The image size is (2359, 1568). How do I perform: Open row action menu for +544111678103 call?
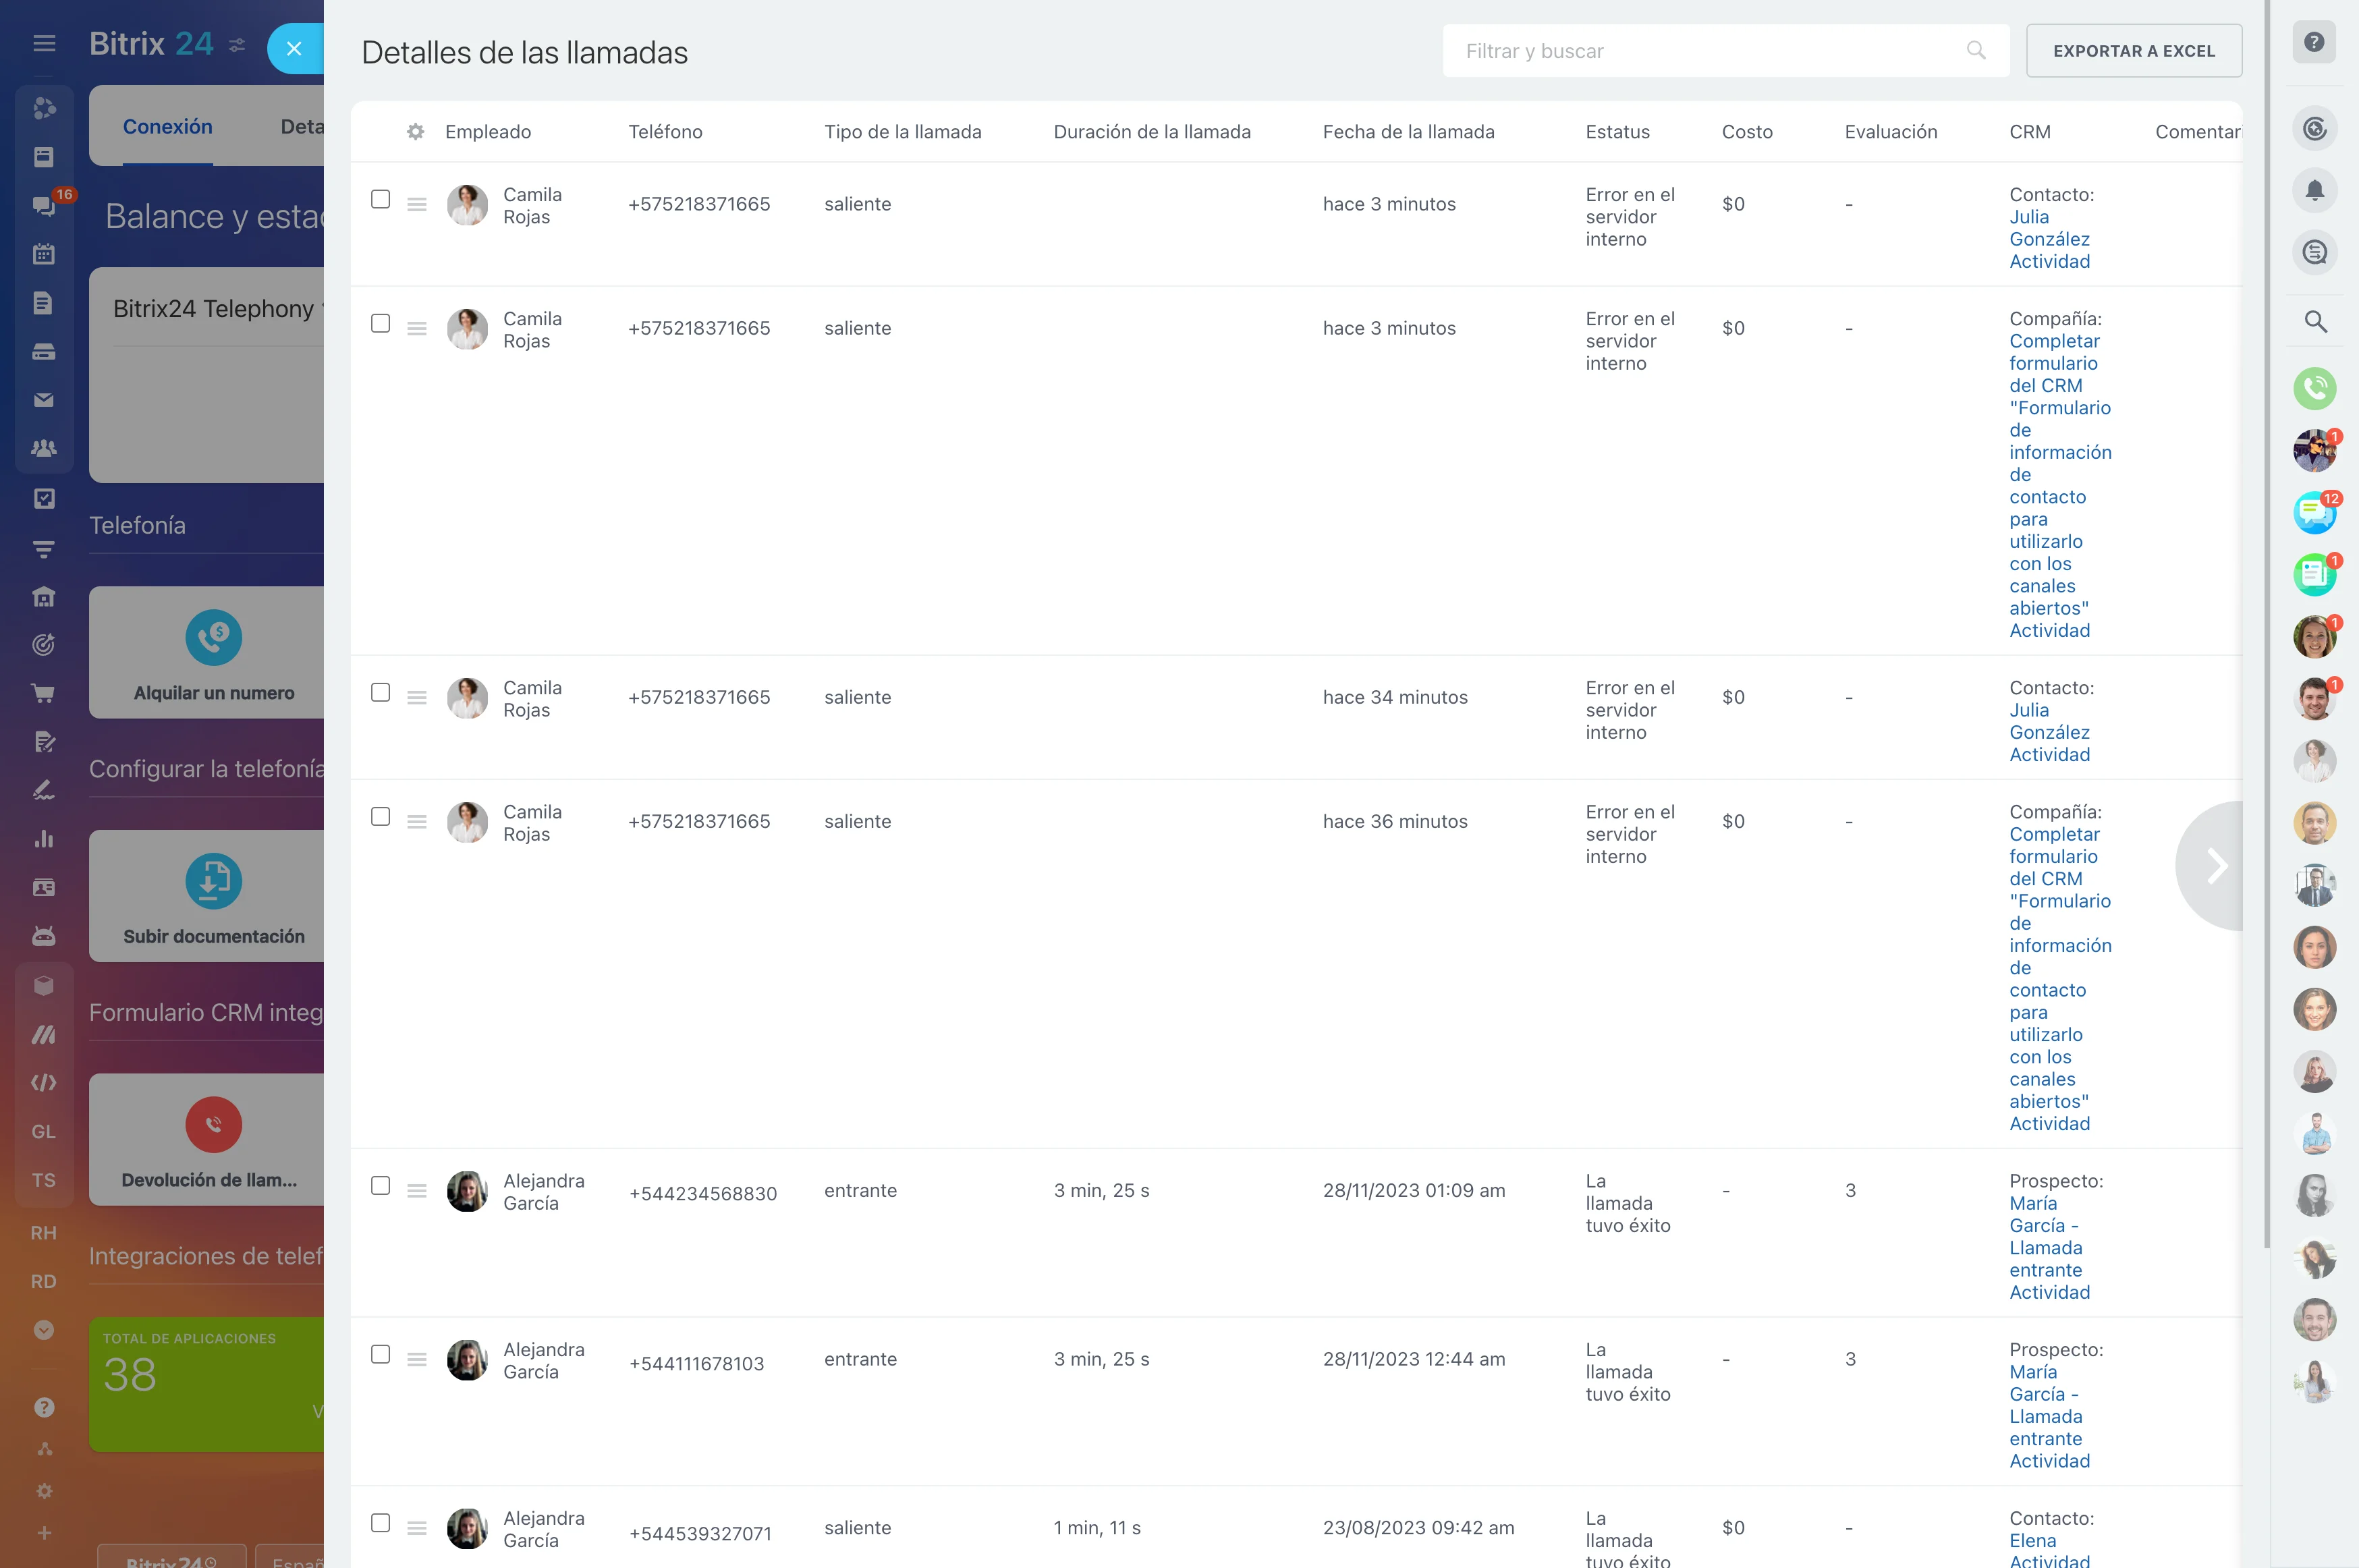[x=417, y=1359]
